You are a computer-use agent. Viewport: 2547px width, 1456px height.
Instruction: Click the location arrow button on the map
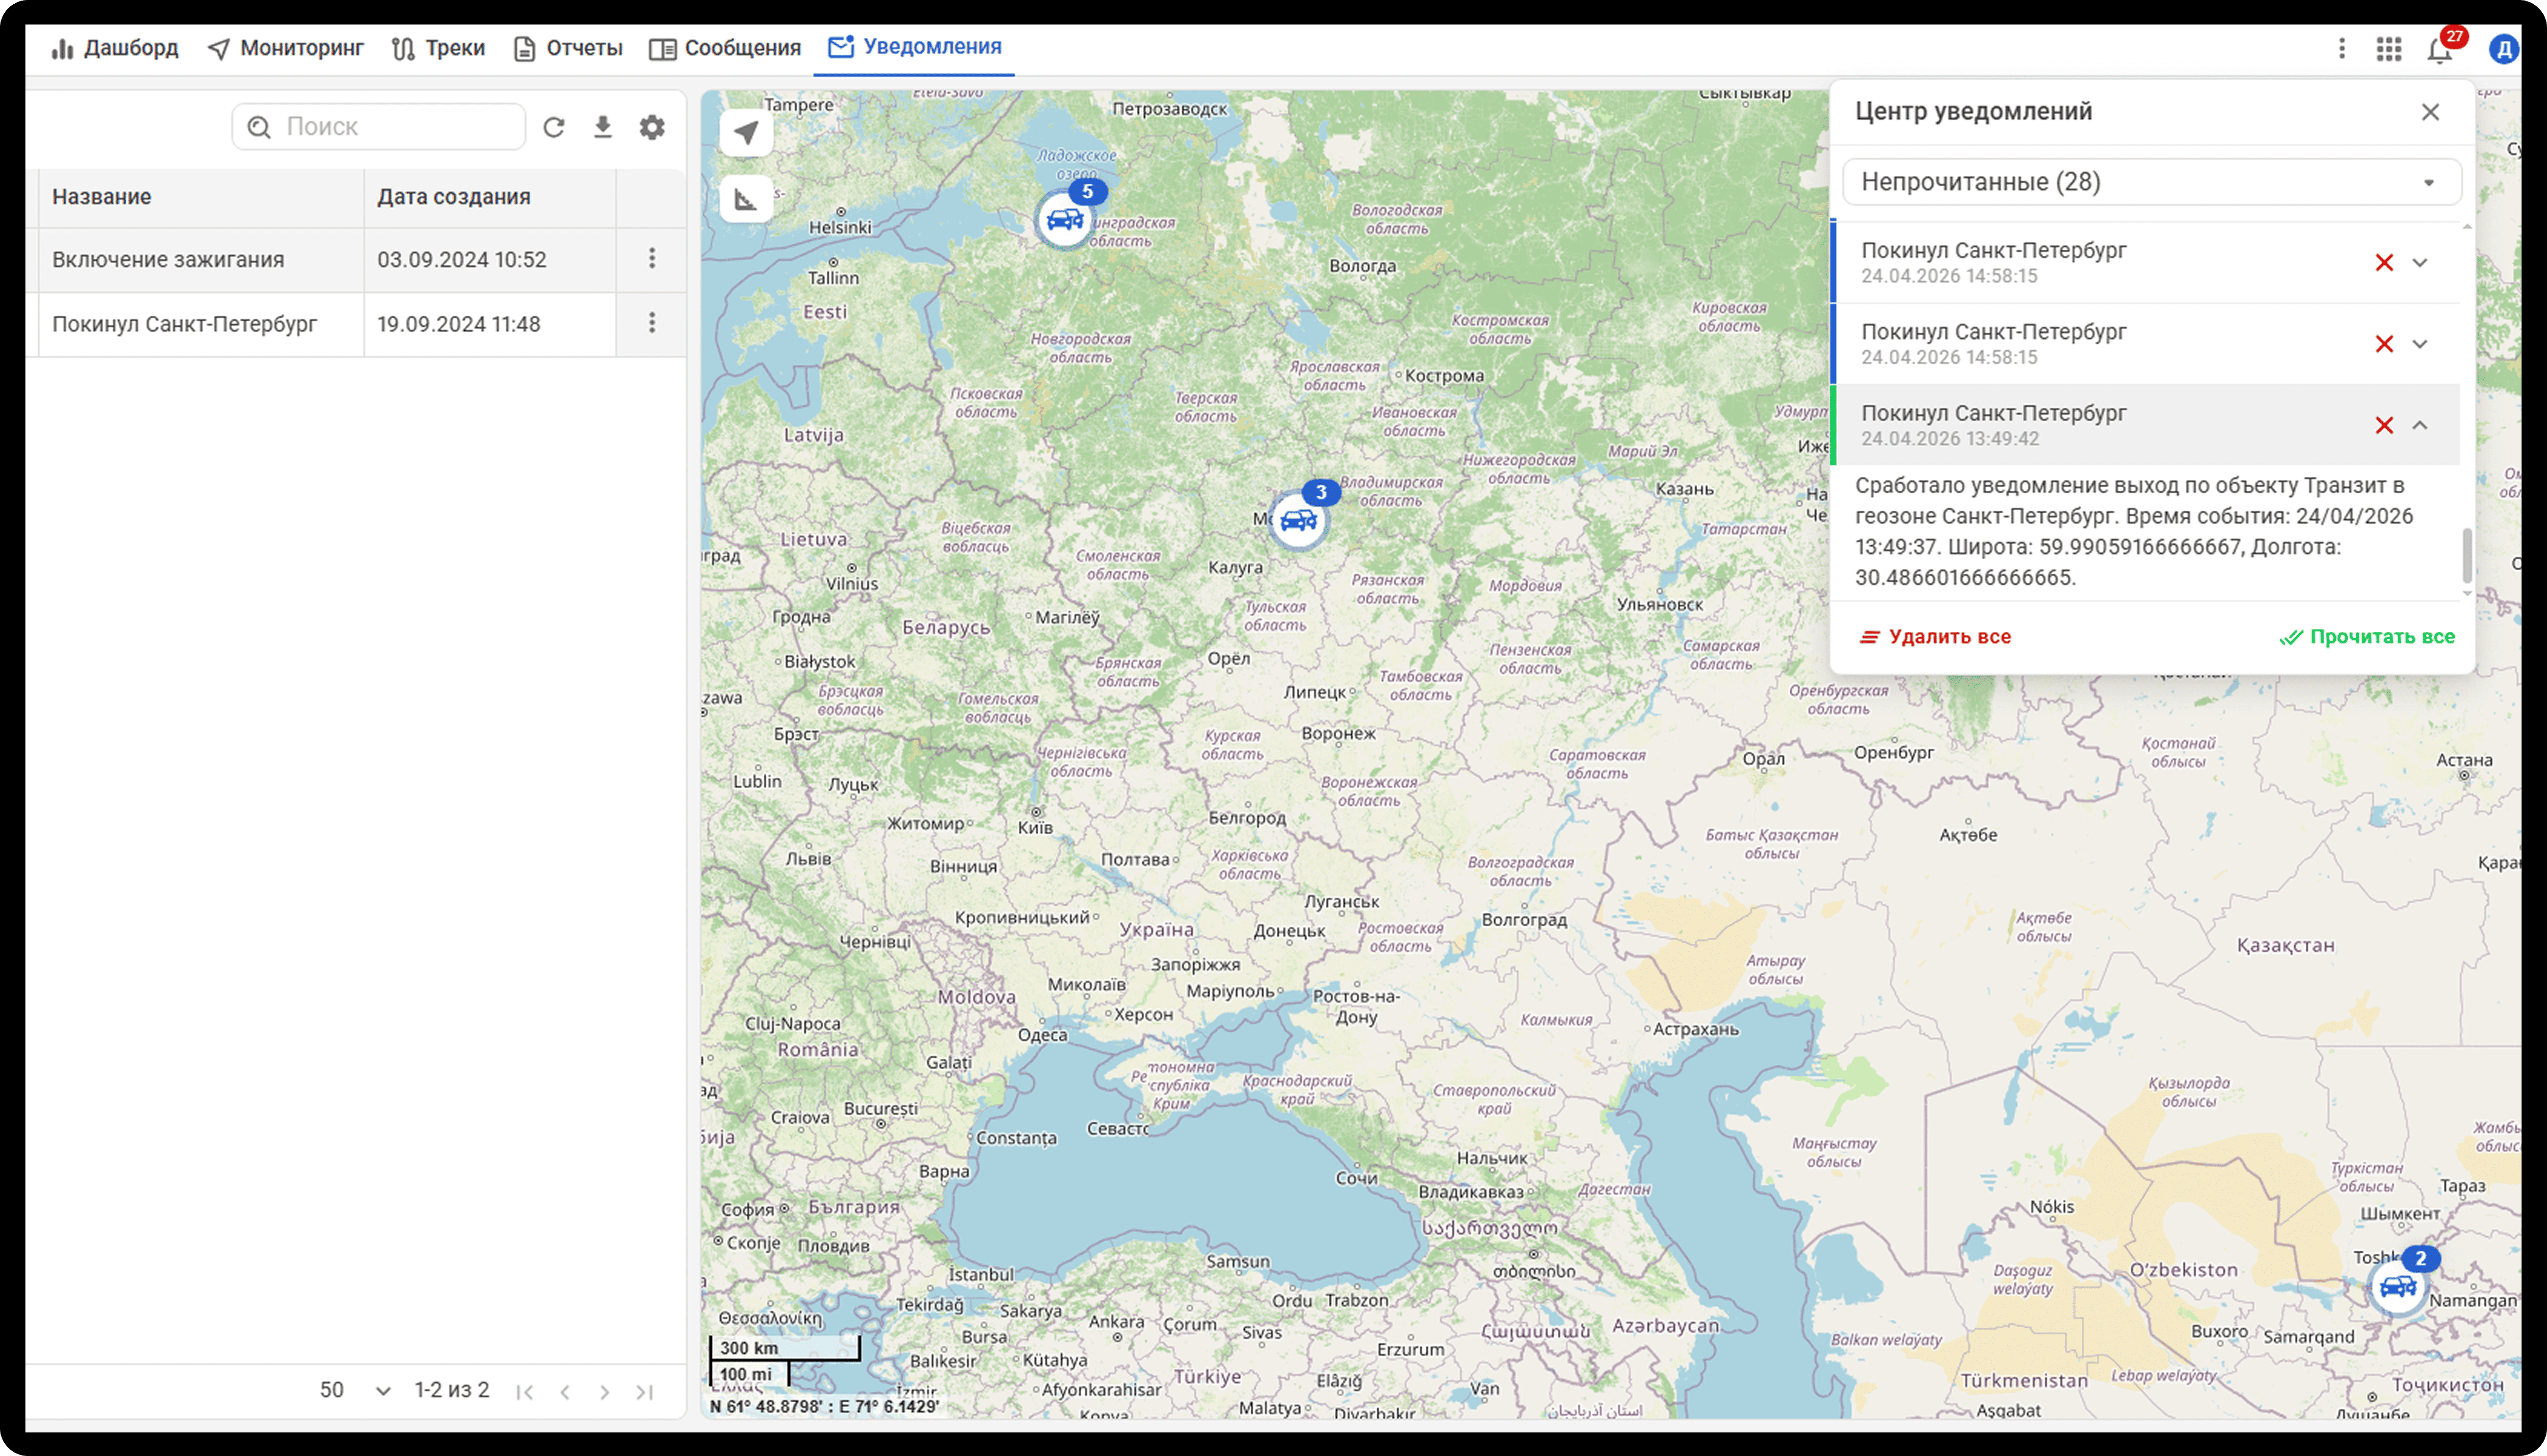click(746, 132)
